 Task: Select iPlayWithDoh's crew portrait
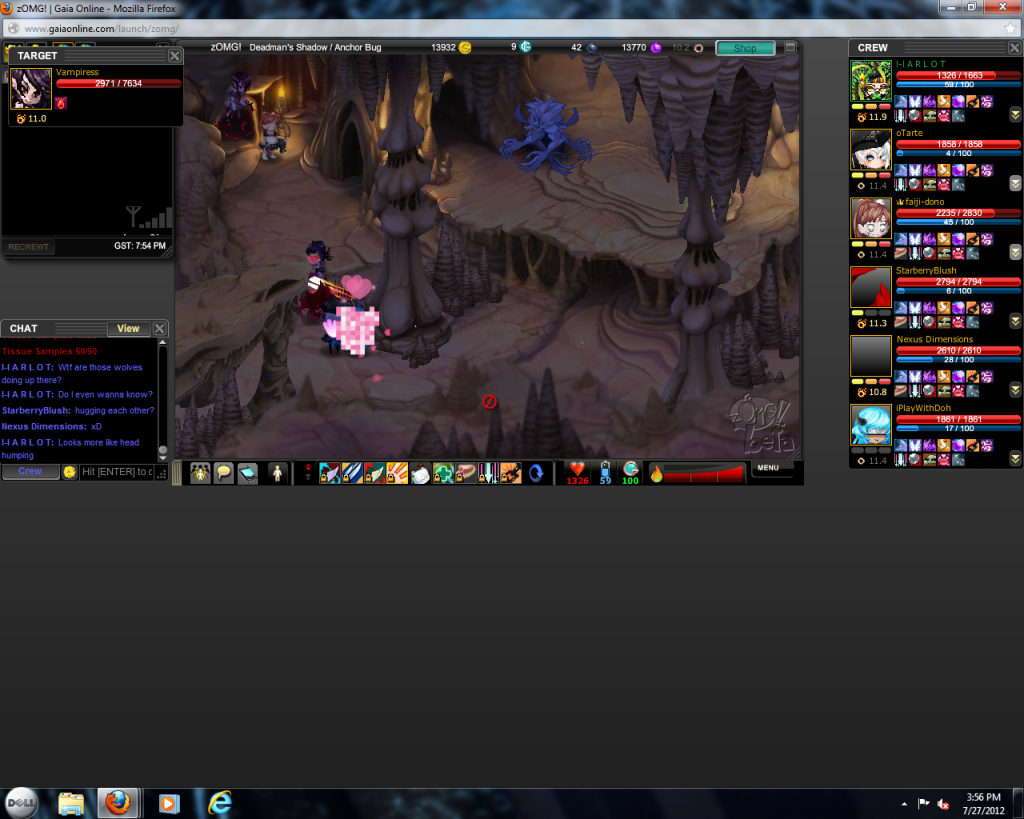(x=871, y=425)
